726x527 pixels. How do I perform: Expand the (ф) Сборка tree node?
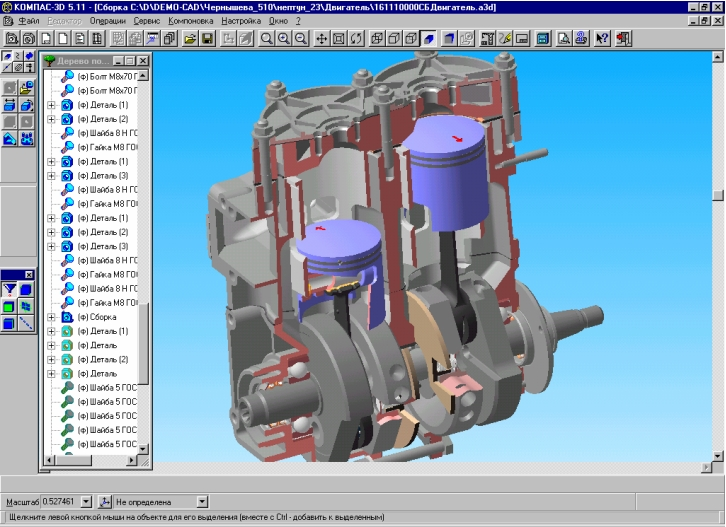[x=51, y=317]
